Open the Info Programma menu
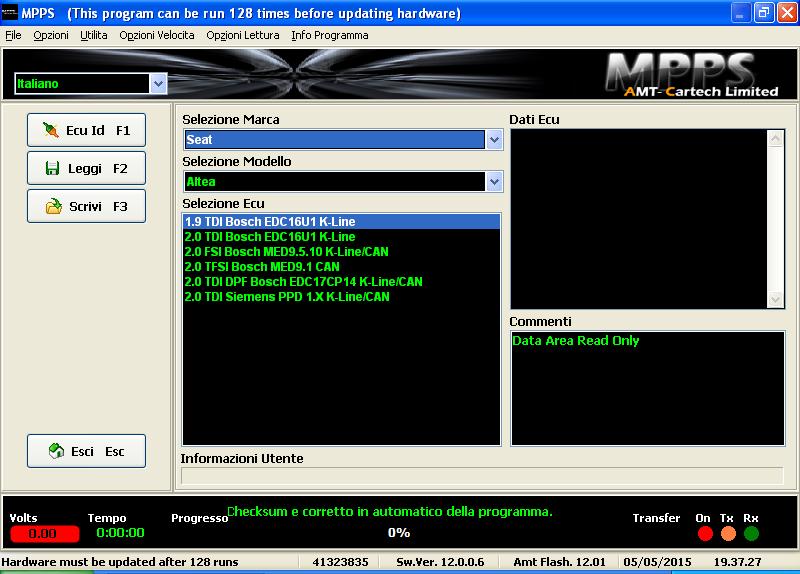Image resolution: width=800 pixels, height=574 pixels. tap(329, 35)
